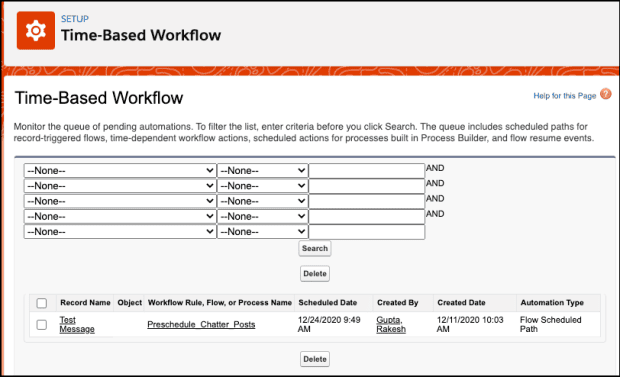Click the Record Name column header
The image size is (620, 377).
point(85,303)
